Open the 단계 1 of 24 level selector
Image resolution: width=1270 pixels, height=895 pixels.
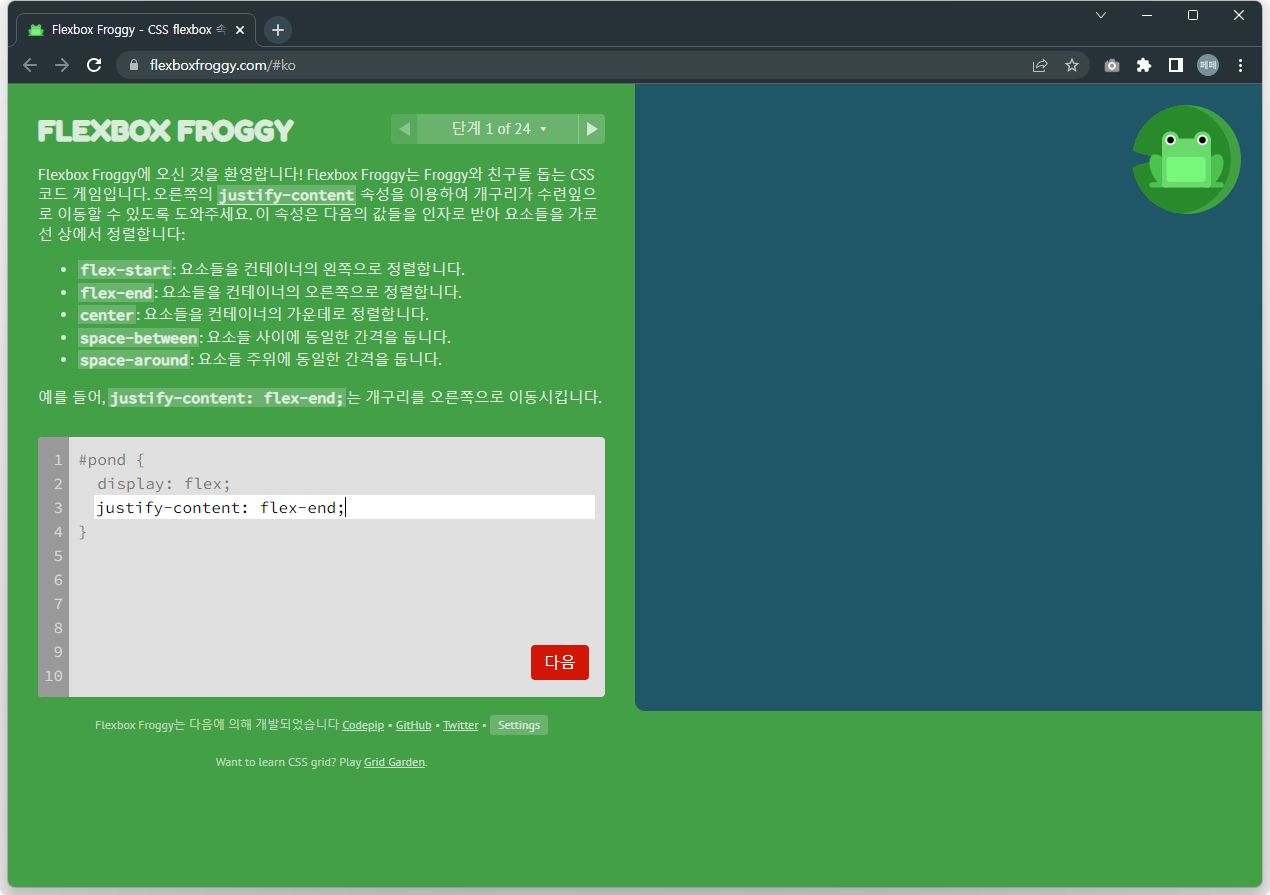point(498,129)
